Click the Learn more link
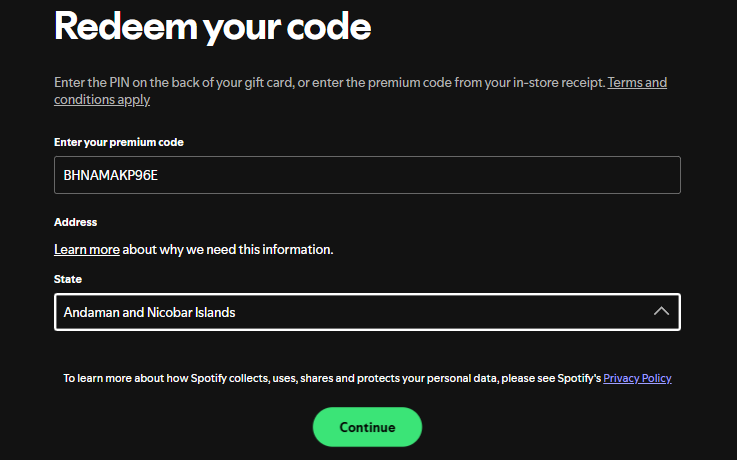This screenshot has height=460, width=737. tap(87, 249)
